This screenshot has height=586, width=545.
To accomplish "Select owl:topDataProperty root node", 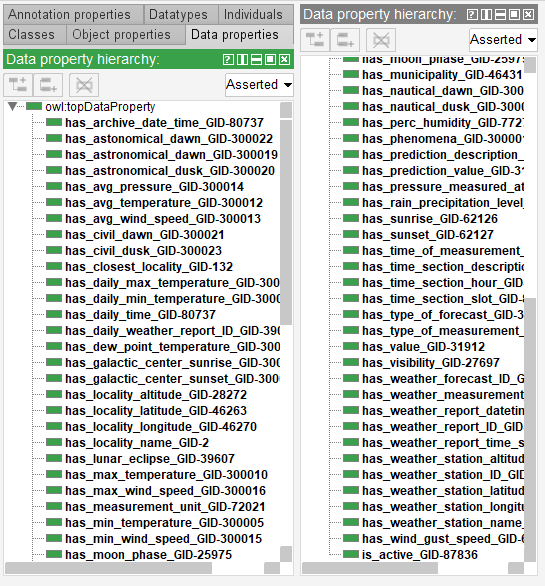I will click(100, 107).
